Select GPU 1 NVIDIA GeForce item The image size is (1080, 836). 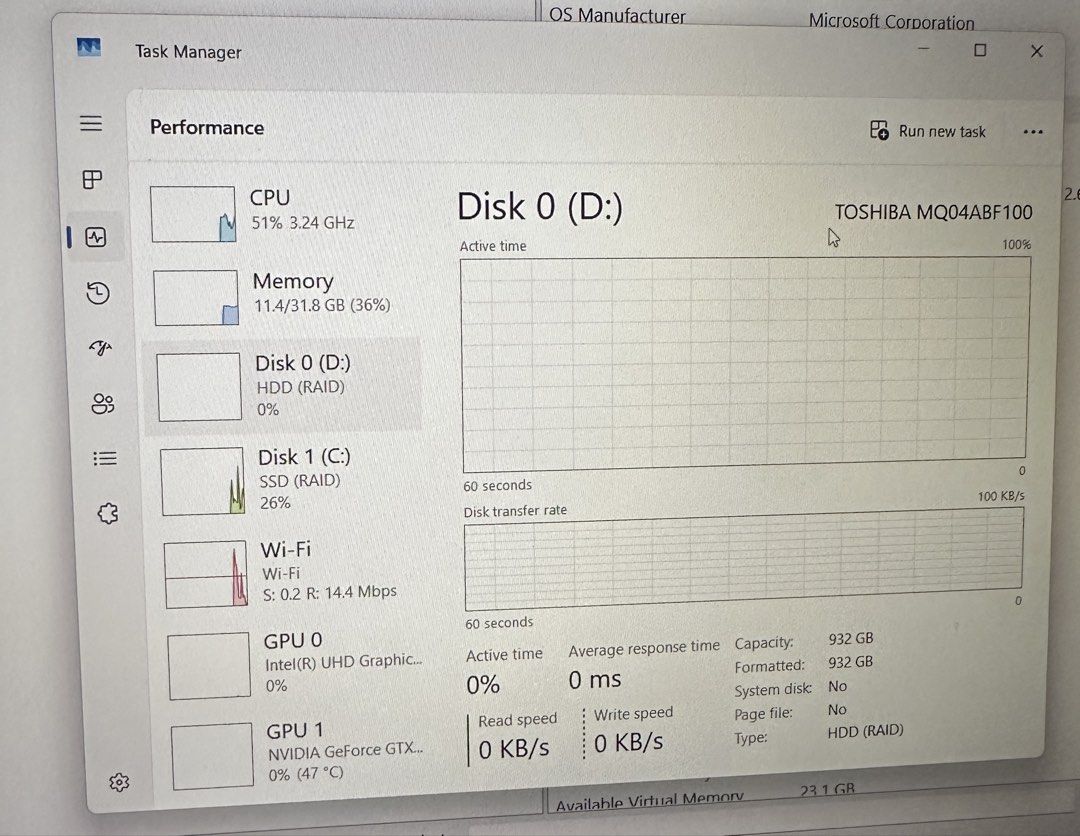pos(298,754)
